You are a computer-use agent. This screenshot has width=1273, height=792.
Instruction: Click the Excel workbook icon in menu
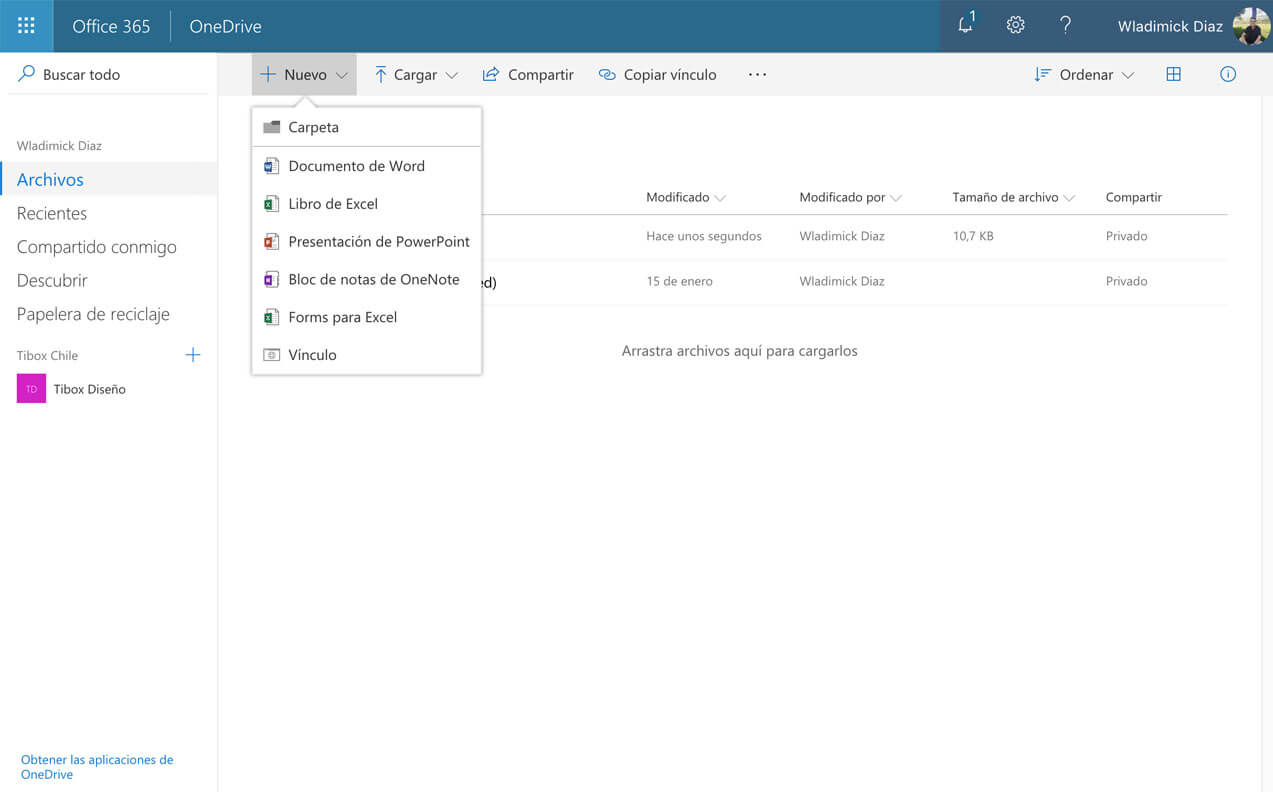[x=271, y=204]
